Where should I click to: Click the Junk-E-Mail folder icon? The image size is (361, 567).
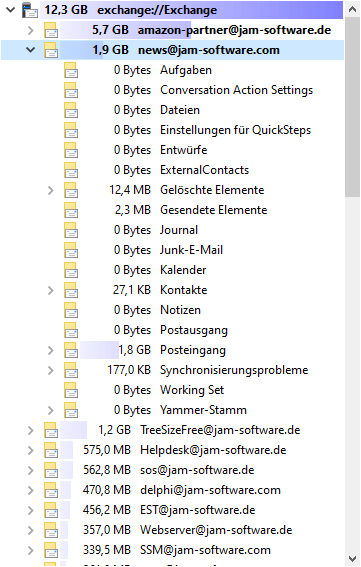pyautogui.click(x=71, y=250)
